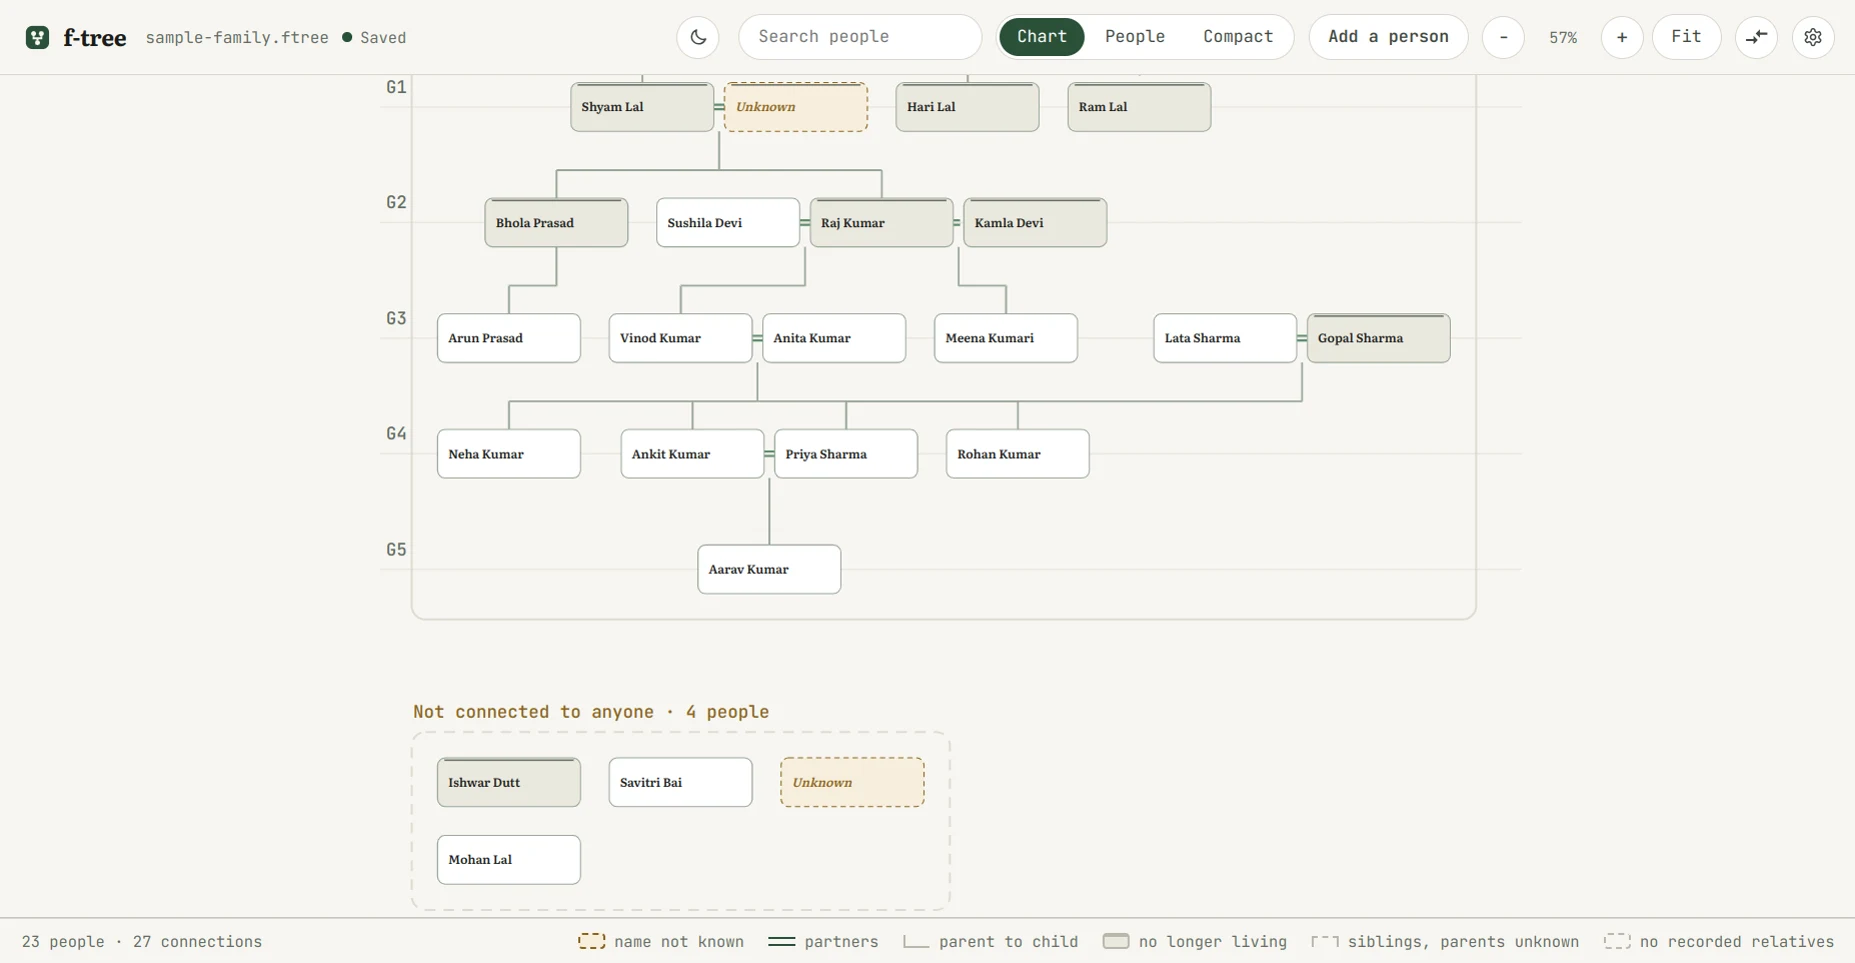Select the Priya Sharma card
1855x963 pixels.
coord(846,454)
